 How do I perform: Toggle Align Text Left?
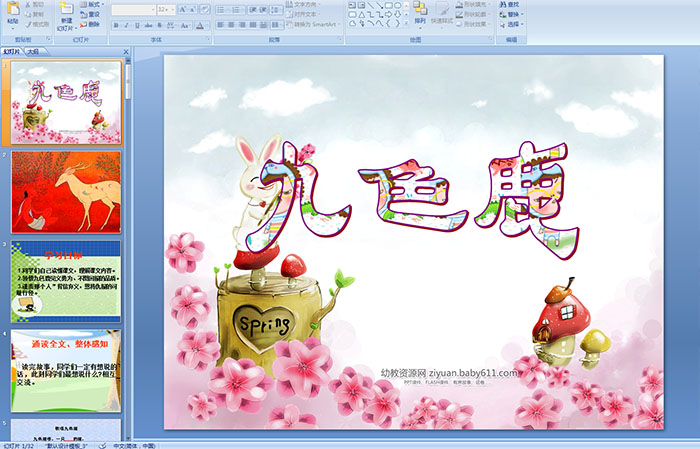tap(221, 25)
